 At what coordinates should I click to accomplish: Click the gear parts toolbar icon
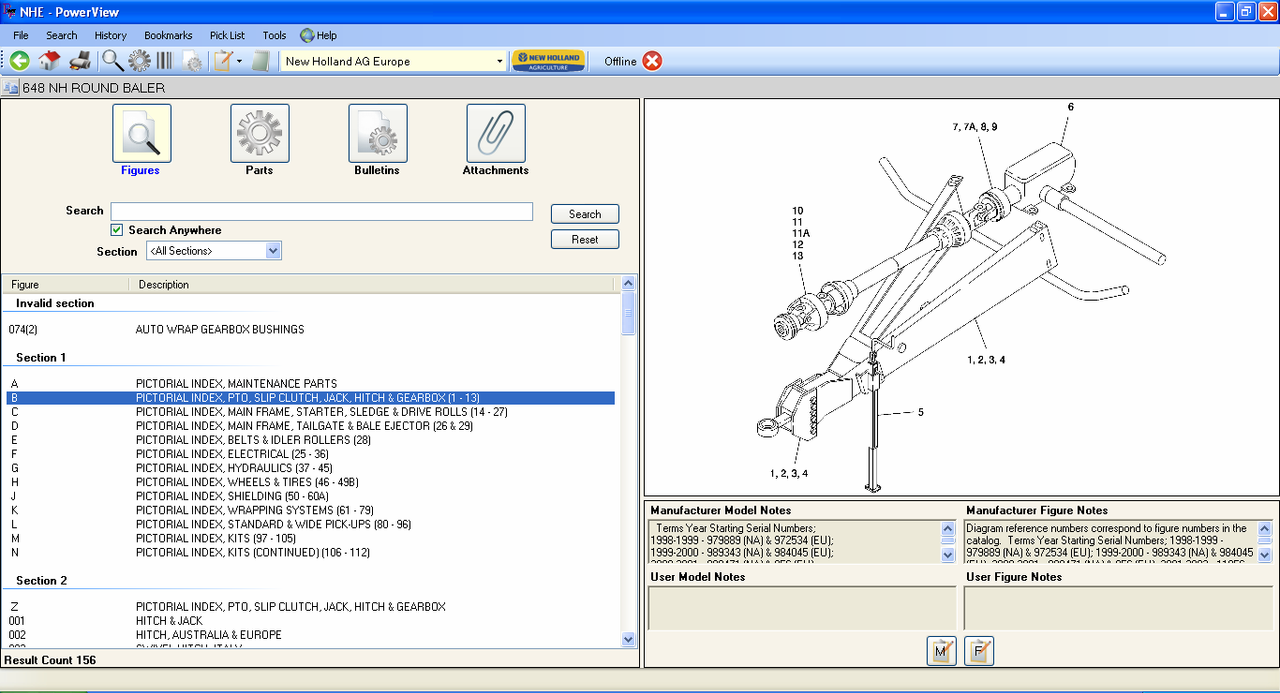pos(139,61)
